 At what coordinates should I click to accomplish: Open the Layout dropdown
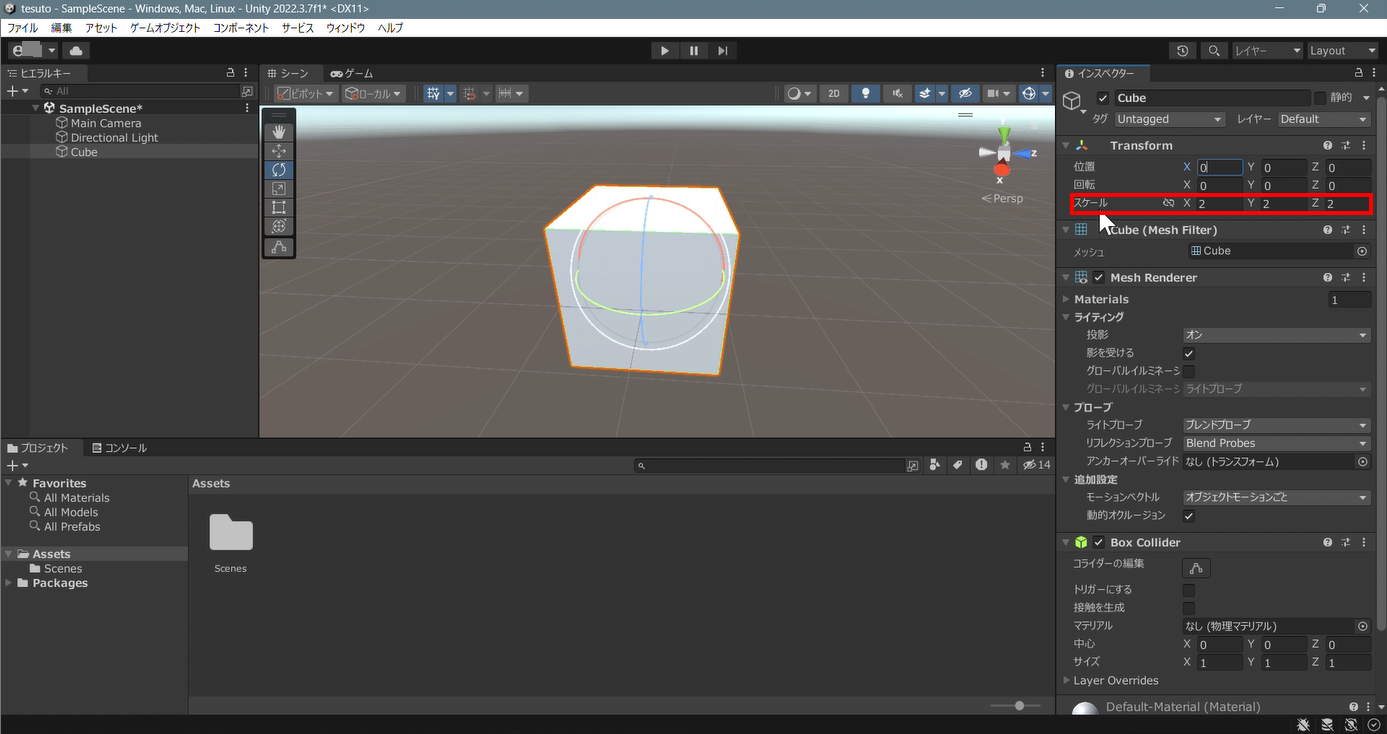(x=1343, y=50)
